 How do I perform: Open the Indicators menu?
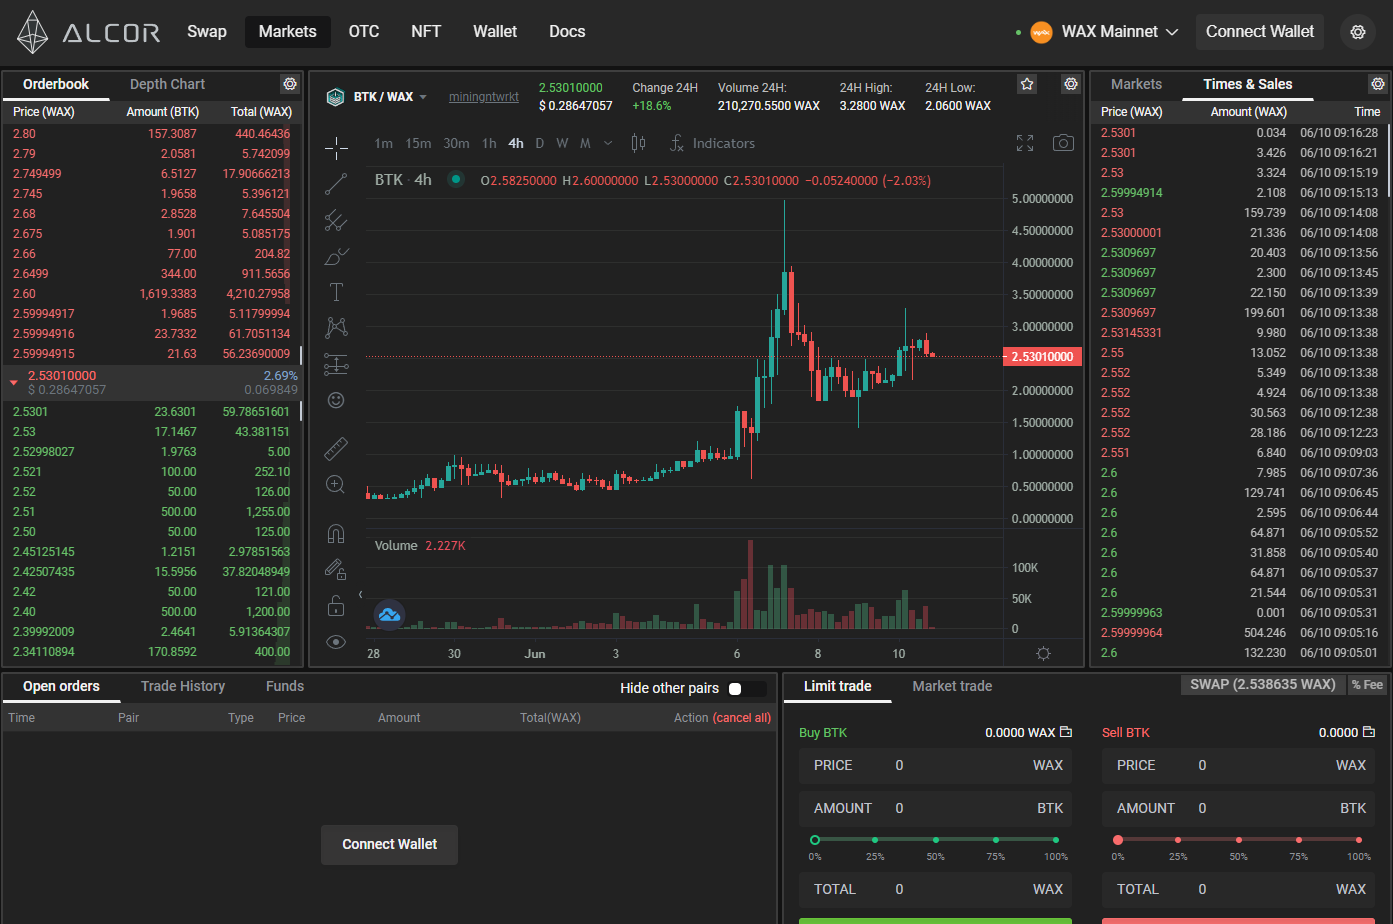[x=712, y=143]
